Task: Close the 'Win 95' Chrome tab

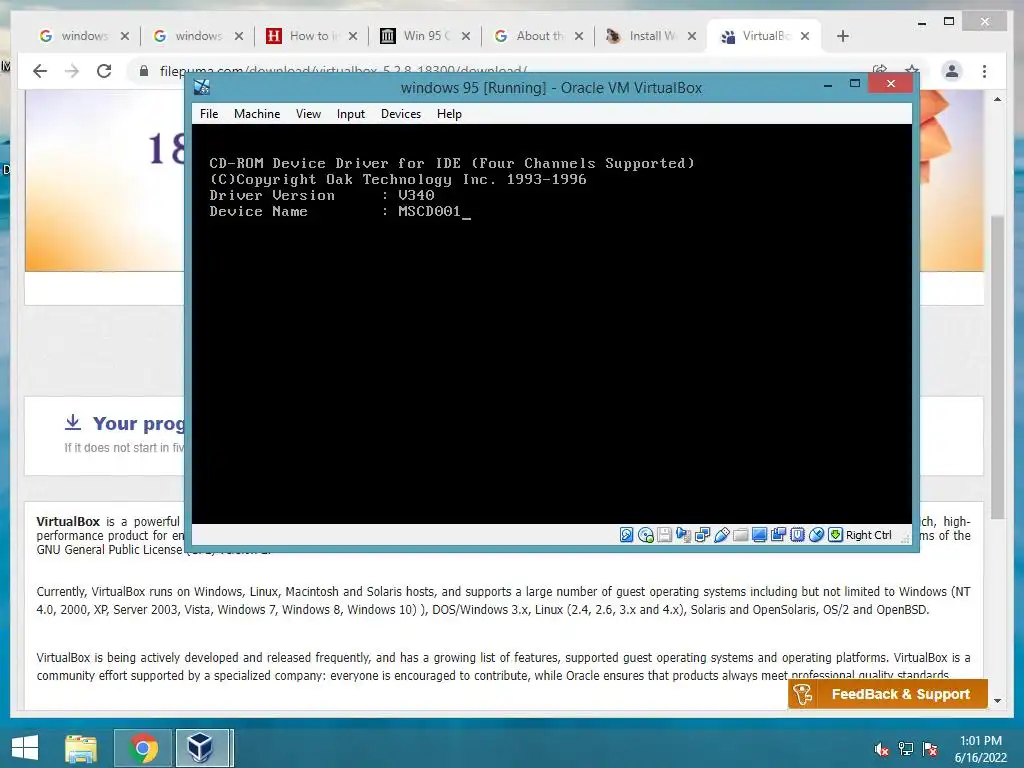Action: (x=466, y=36)
